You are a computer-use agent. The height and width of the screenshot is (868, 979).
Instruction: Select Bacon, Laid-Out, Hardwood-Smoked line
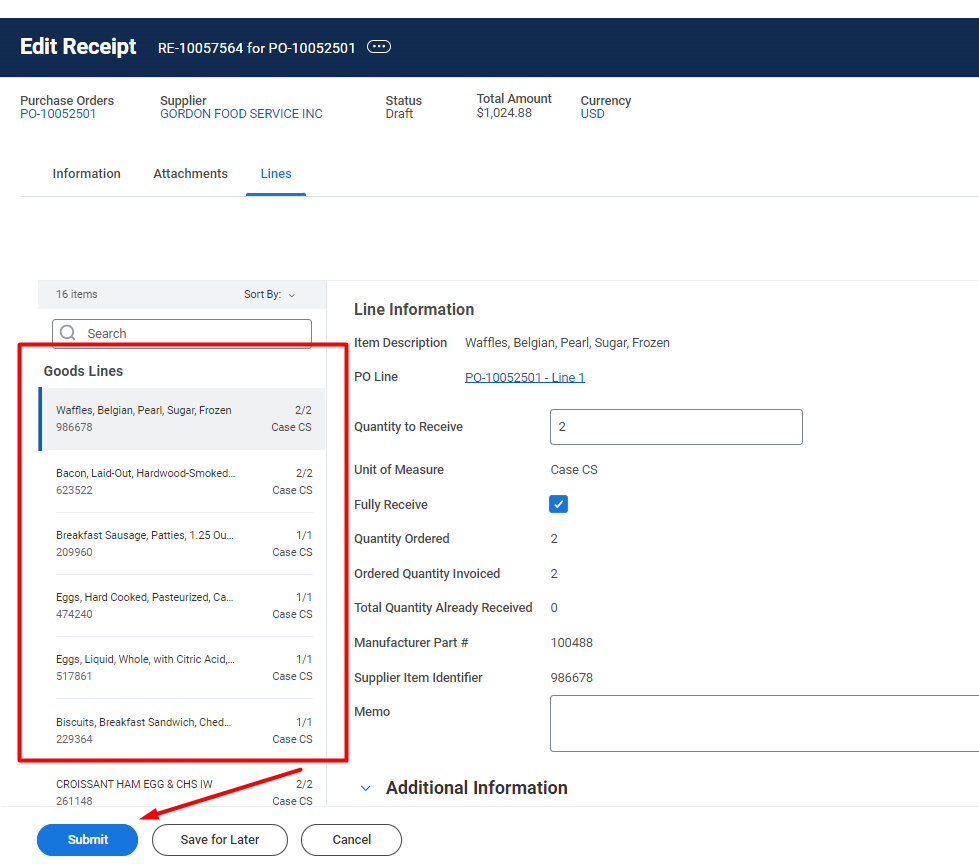(x=184, y=481)
